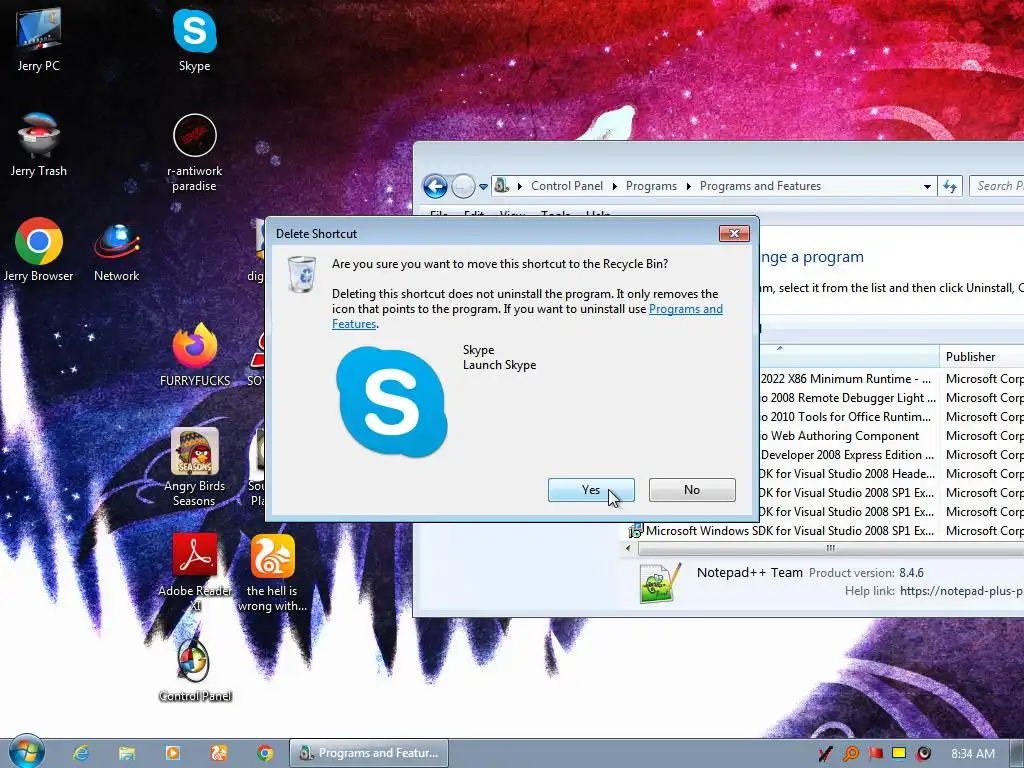The image size is (1024, 768).
Task: Click the horizontal scrollbar in the program list
Action: [x=831, y=549]
